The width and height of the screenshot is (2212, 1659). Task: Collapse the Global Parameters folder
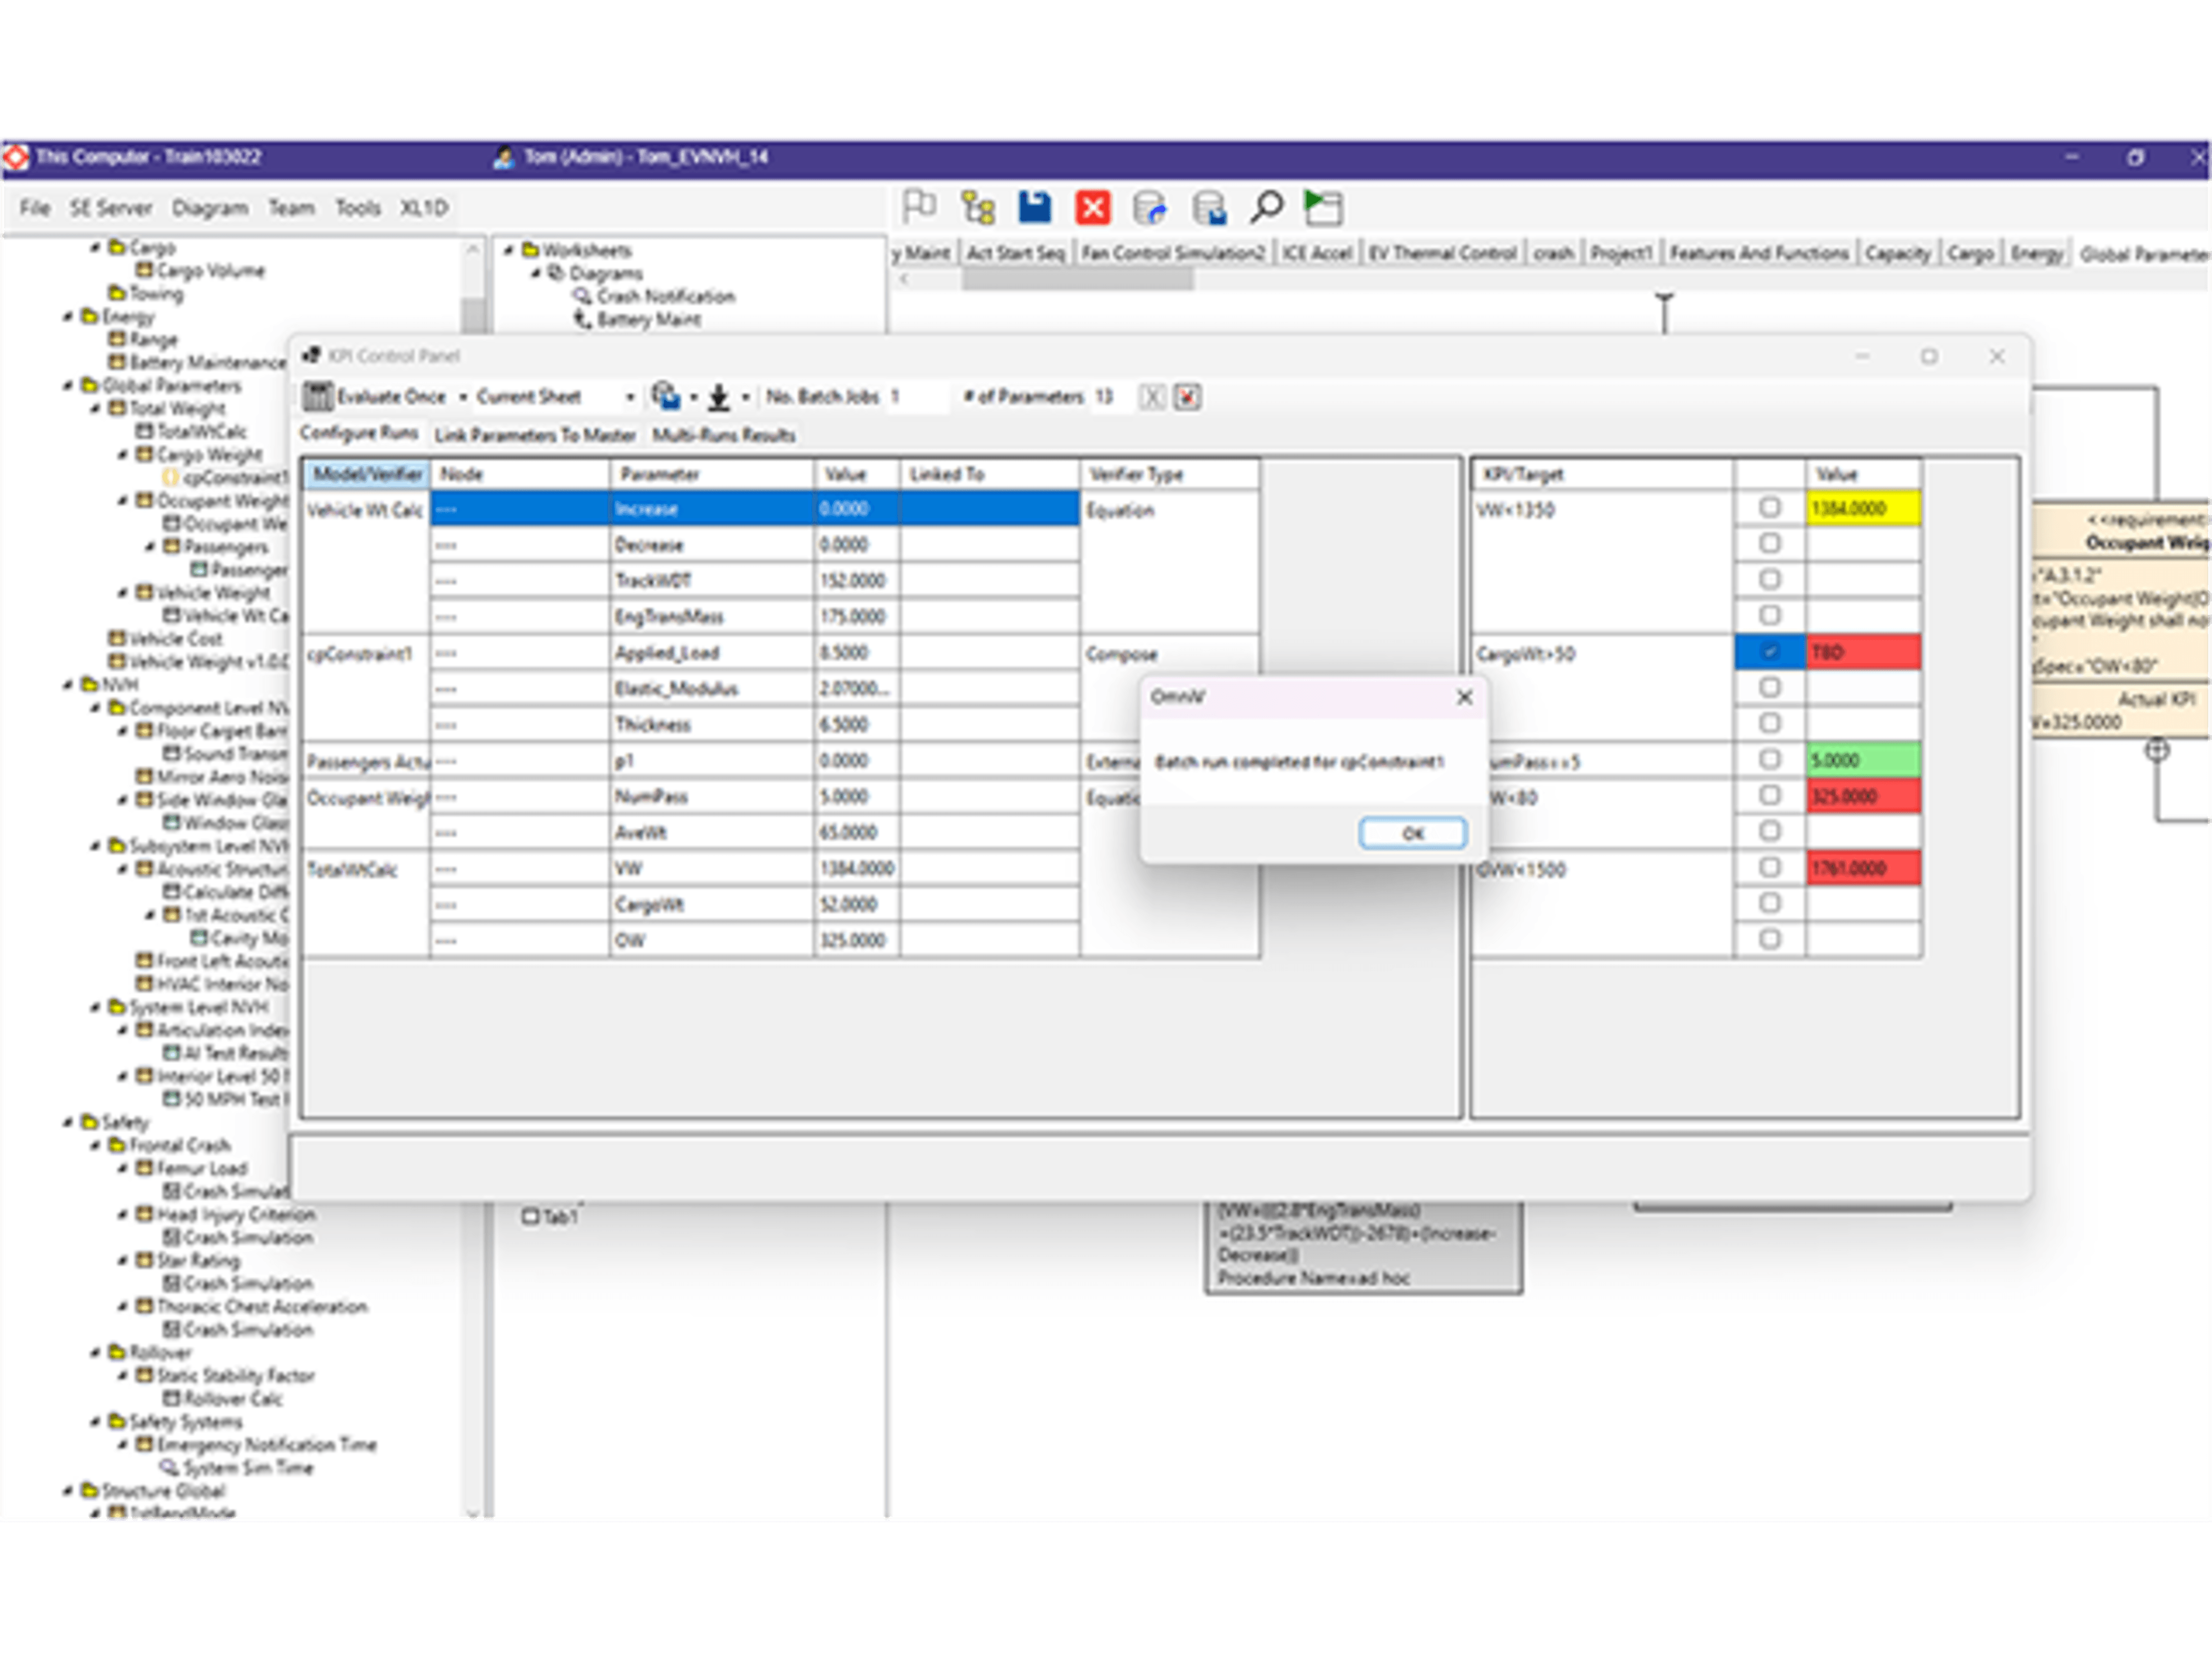(67, 385)
